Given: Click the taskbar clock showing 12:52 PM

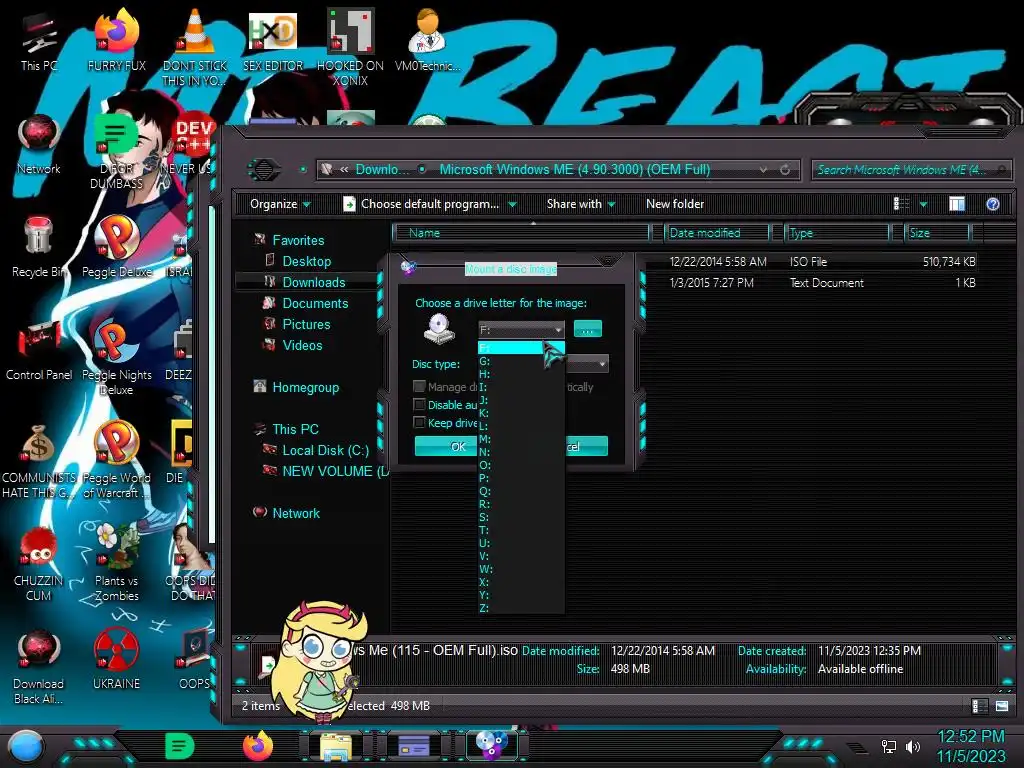Looking at the screenshot, I should 971,737.
